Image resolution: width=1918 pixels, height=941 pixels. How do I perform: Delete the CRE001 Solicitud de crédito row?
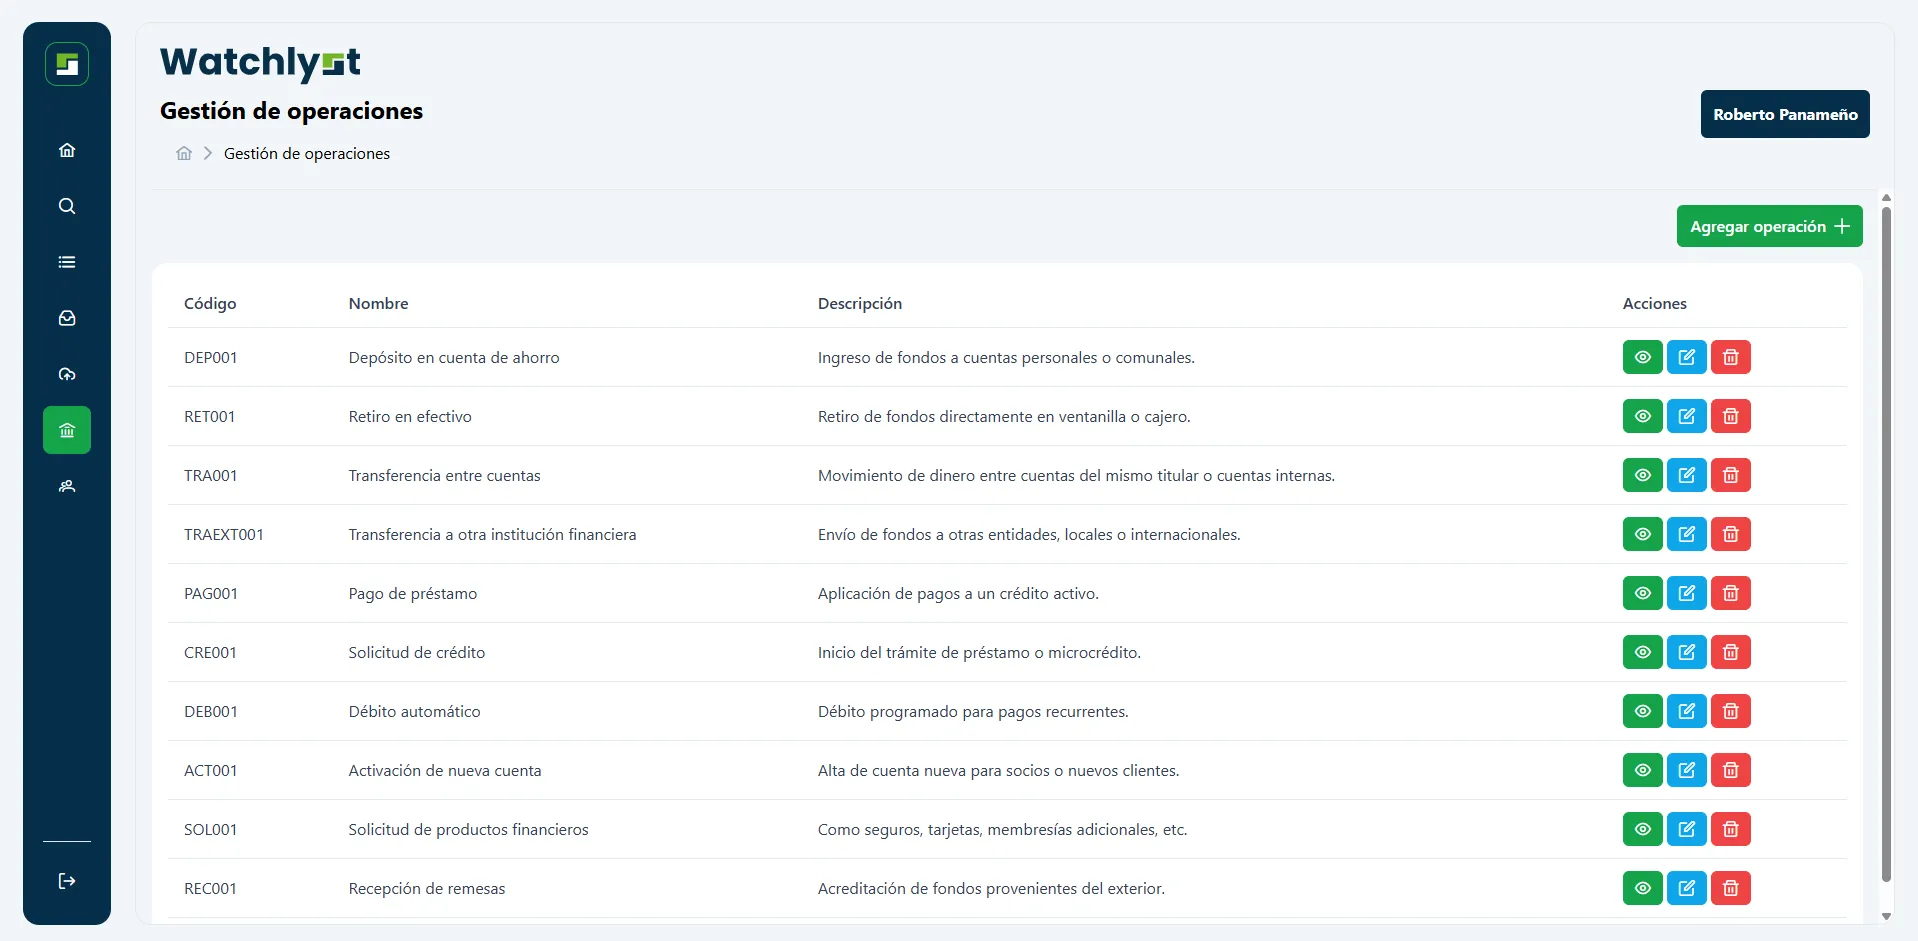1730,652
